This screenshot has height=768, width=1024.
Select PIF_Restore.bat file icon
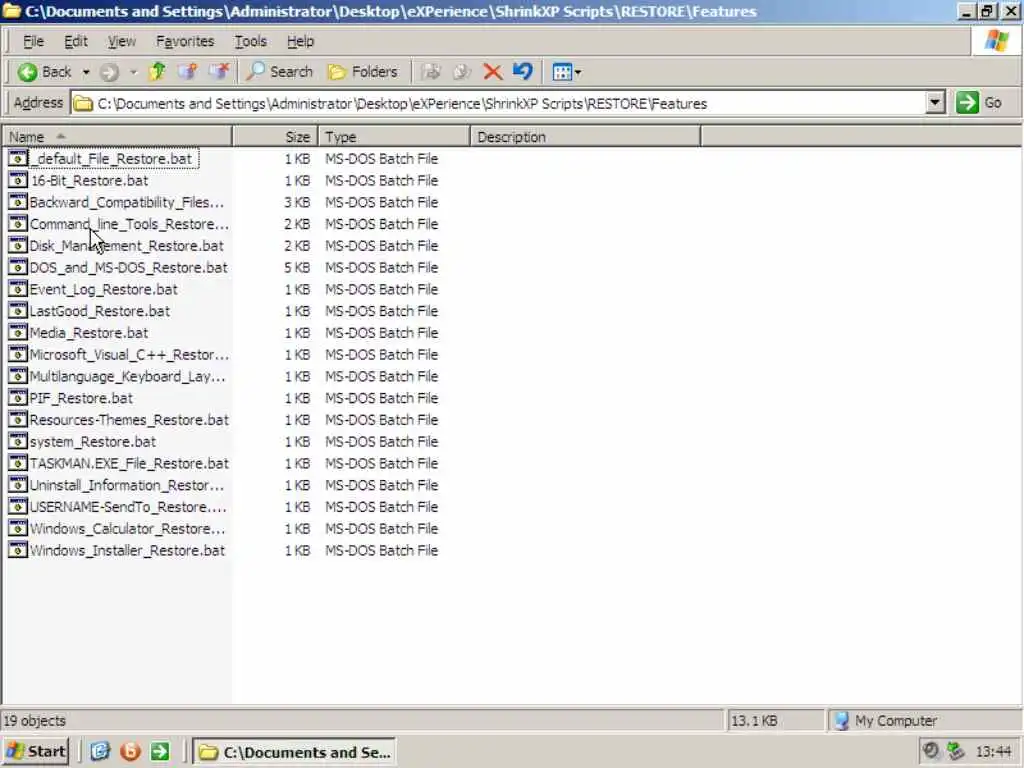pyautogui.click(x=18, y=398)
